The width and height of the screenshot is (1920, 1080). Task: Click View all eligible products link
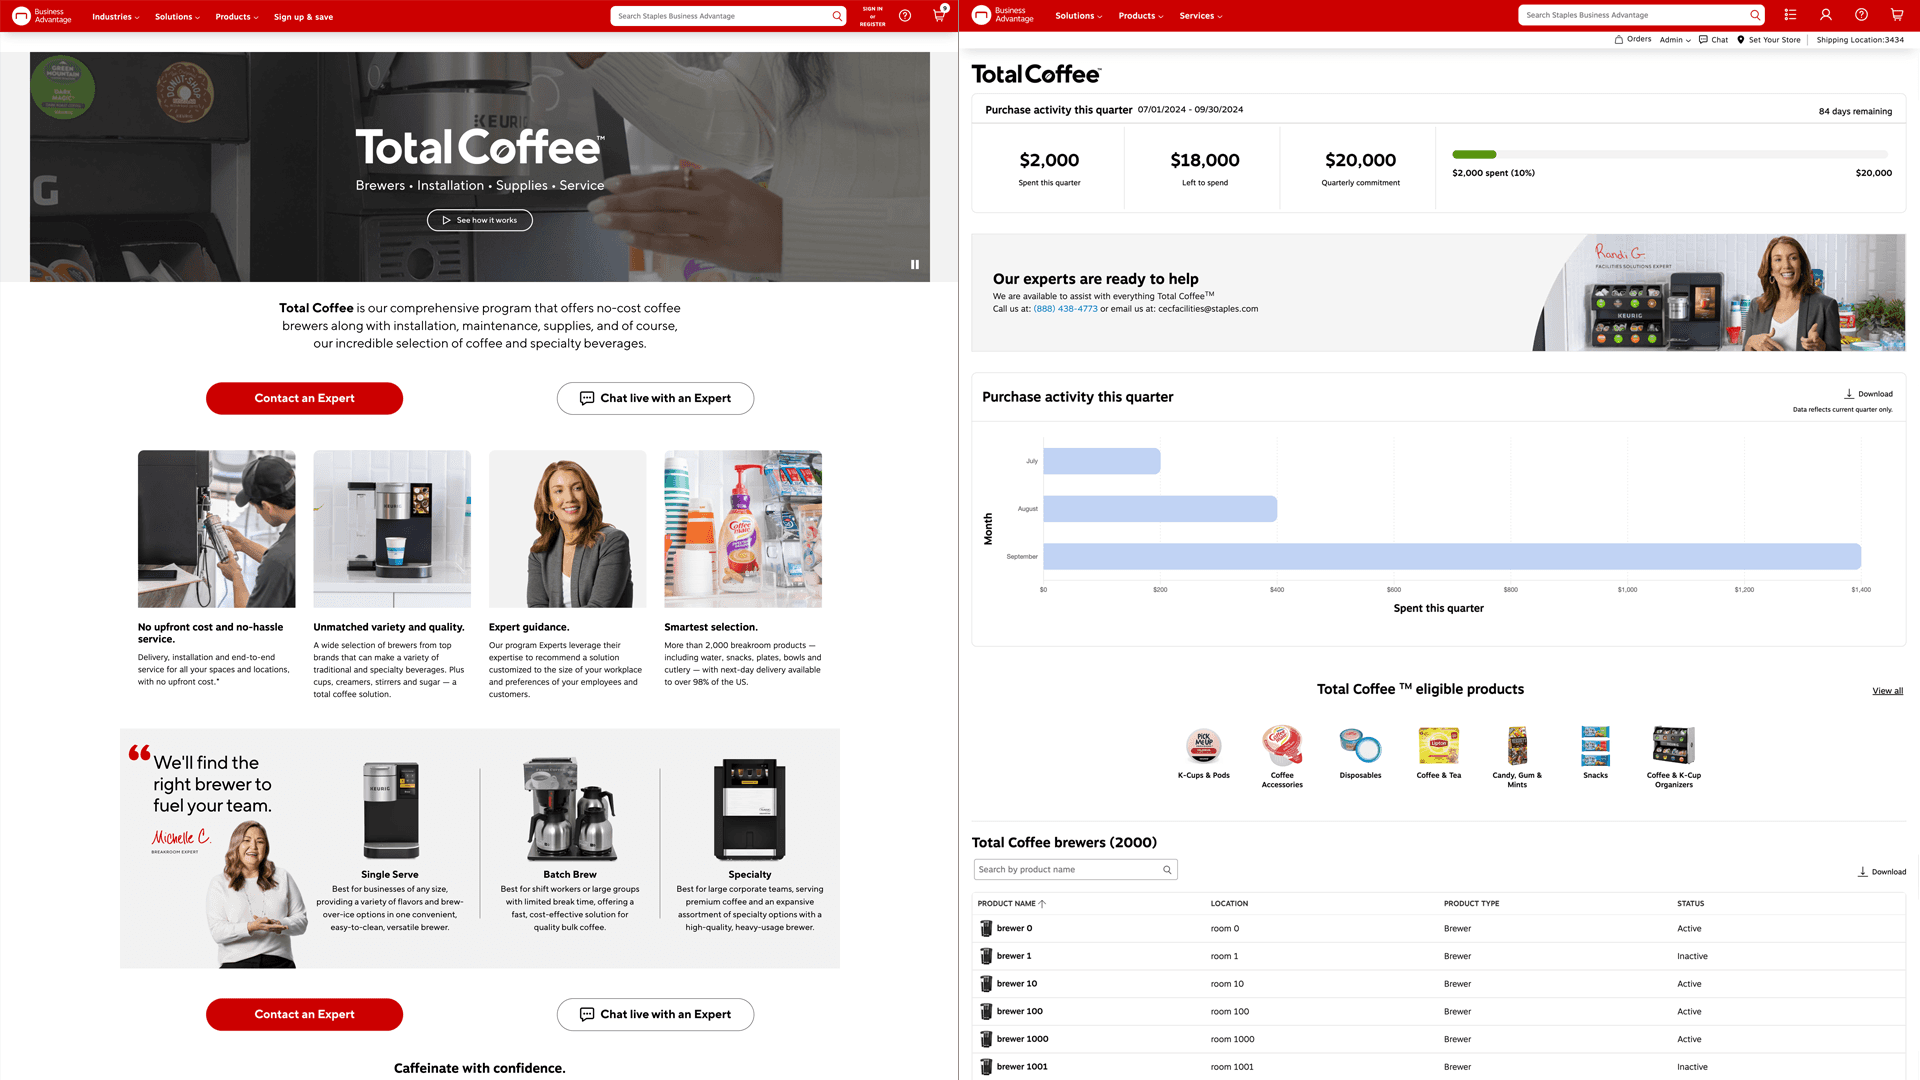tap(1887, 691)
